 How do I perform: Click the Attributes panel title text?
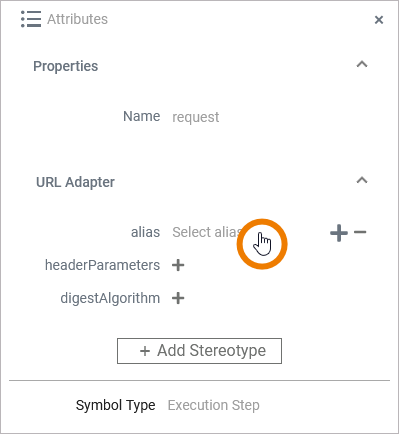[x=77, y=19]
